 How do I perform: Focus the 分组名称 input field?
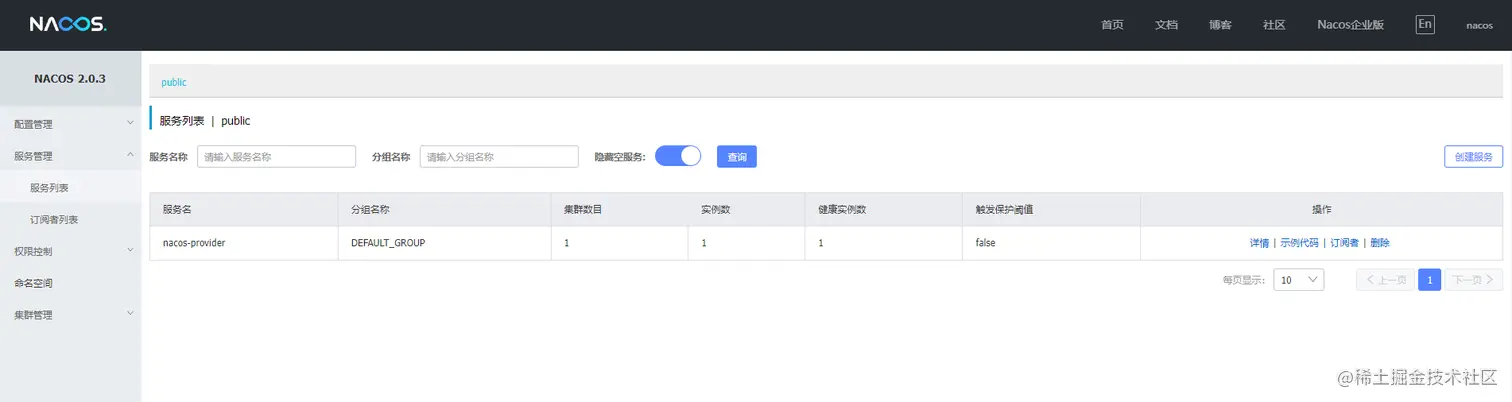tap(499, 156)
